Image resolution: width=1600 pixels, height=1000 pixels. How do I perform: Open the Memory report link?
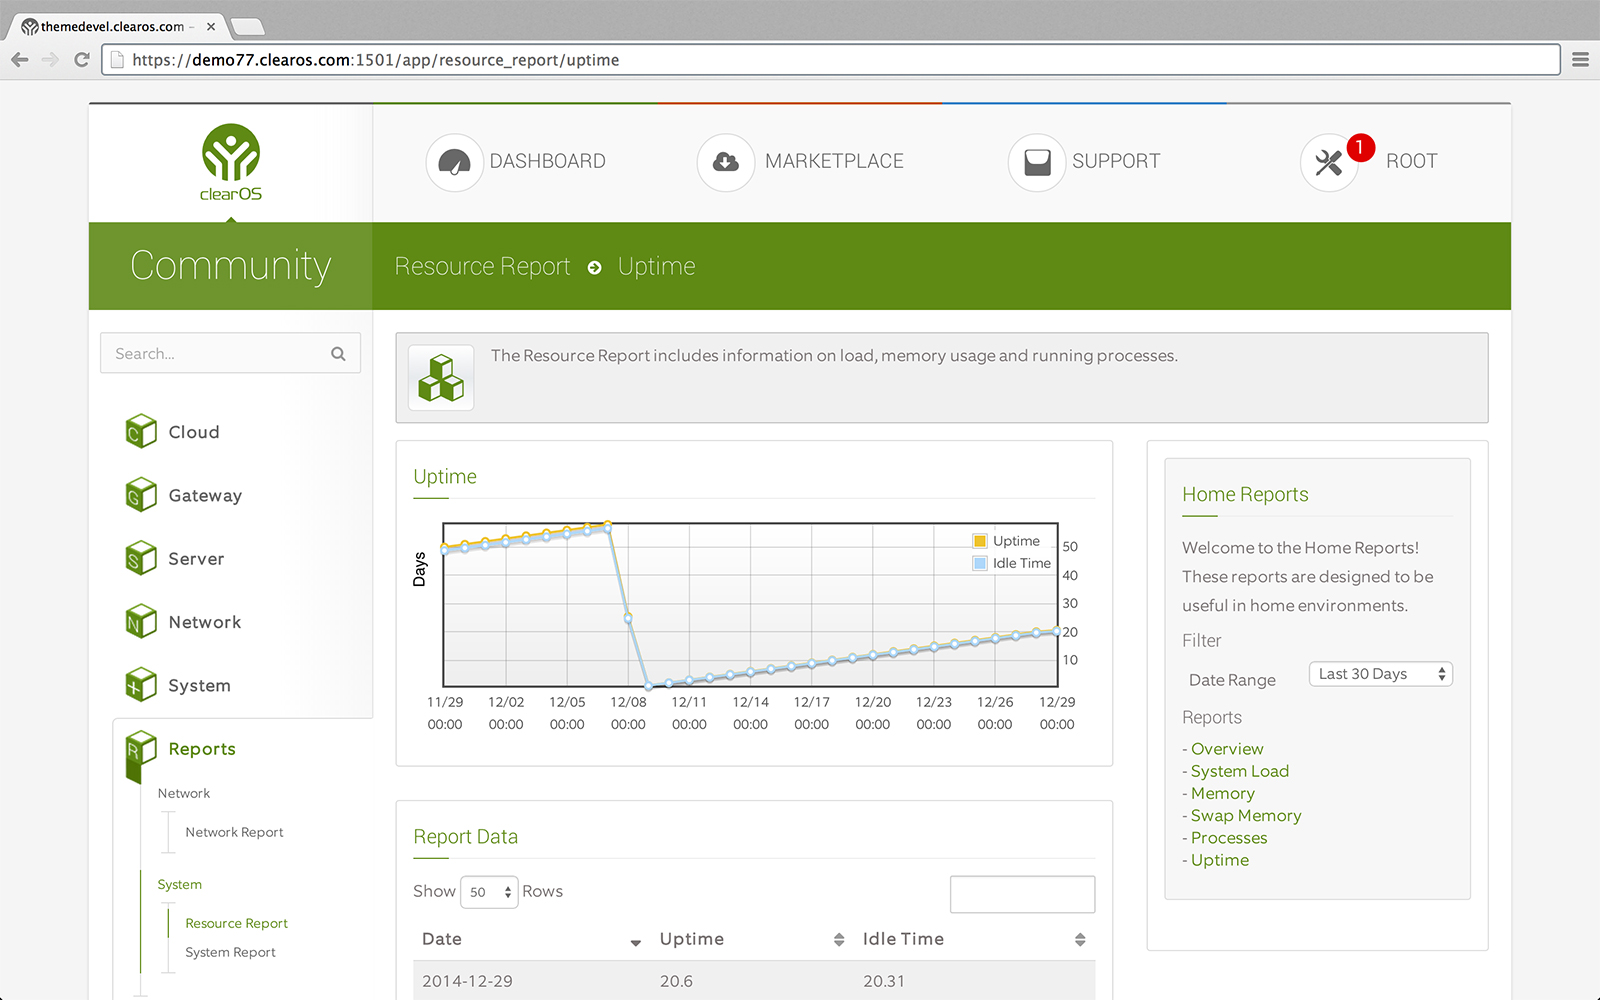coord(1222,793)
